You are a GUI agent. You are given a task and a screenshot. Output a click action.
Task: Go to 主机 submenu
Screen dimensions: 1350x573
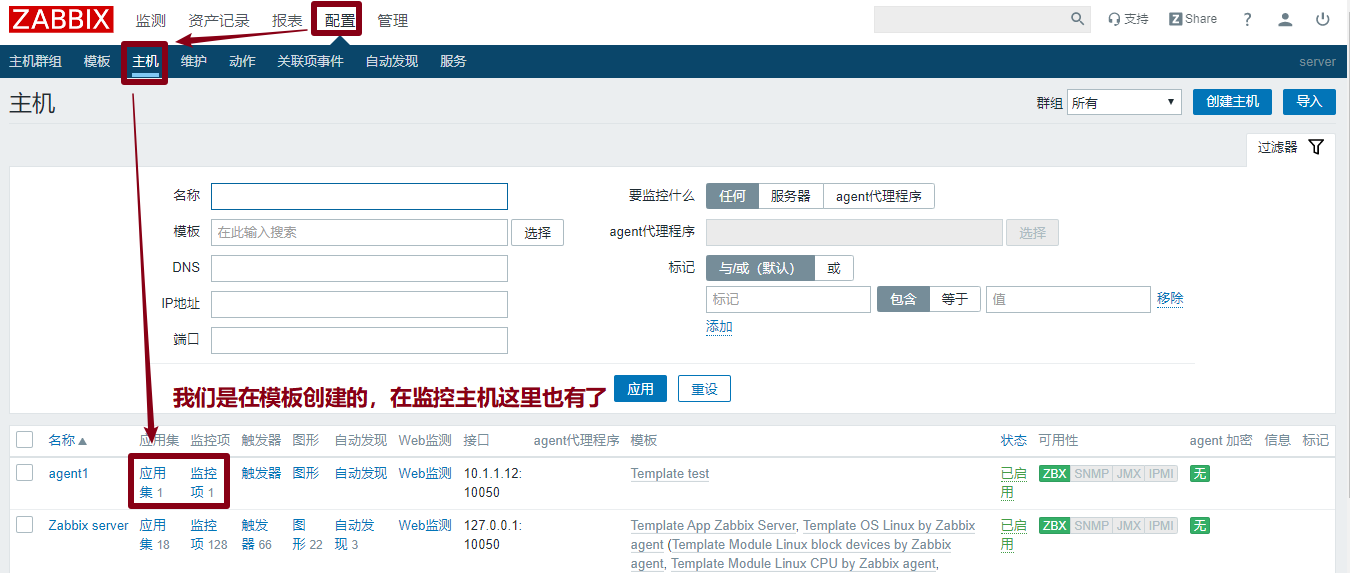coord(145,61)
